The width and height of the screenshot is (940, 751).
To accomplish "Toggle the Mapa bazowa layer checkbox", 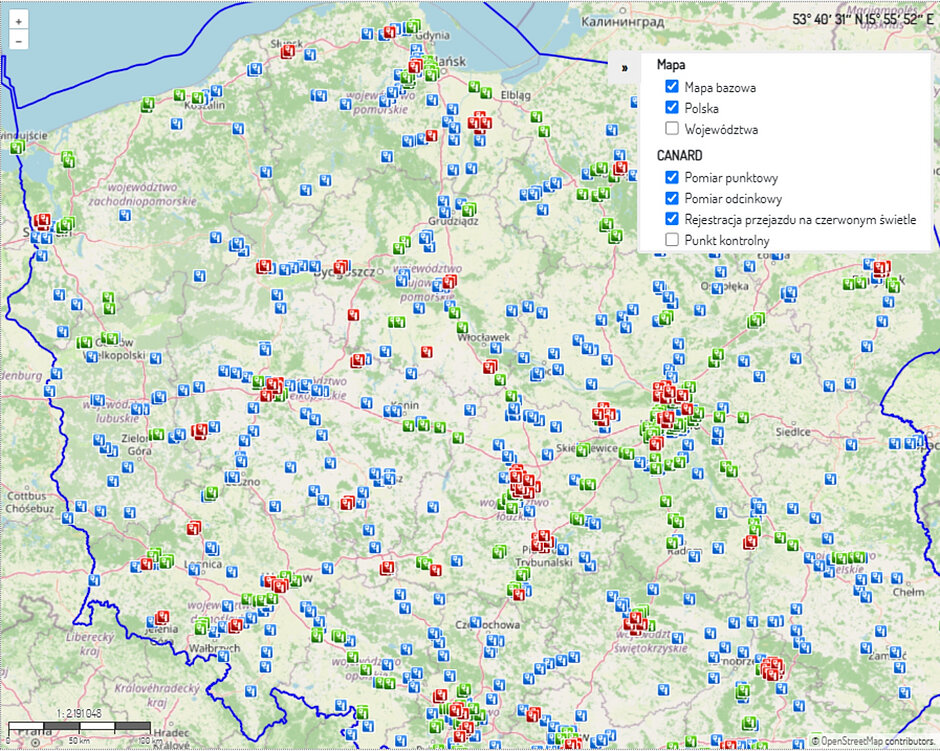I will 672,86.
